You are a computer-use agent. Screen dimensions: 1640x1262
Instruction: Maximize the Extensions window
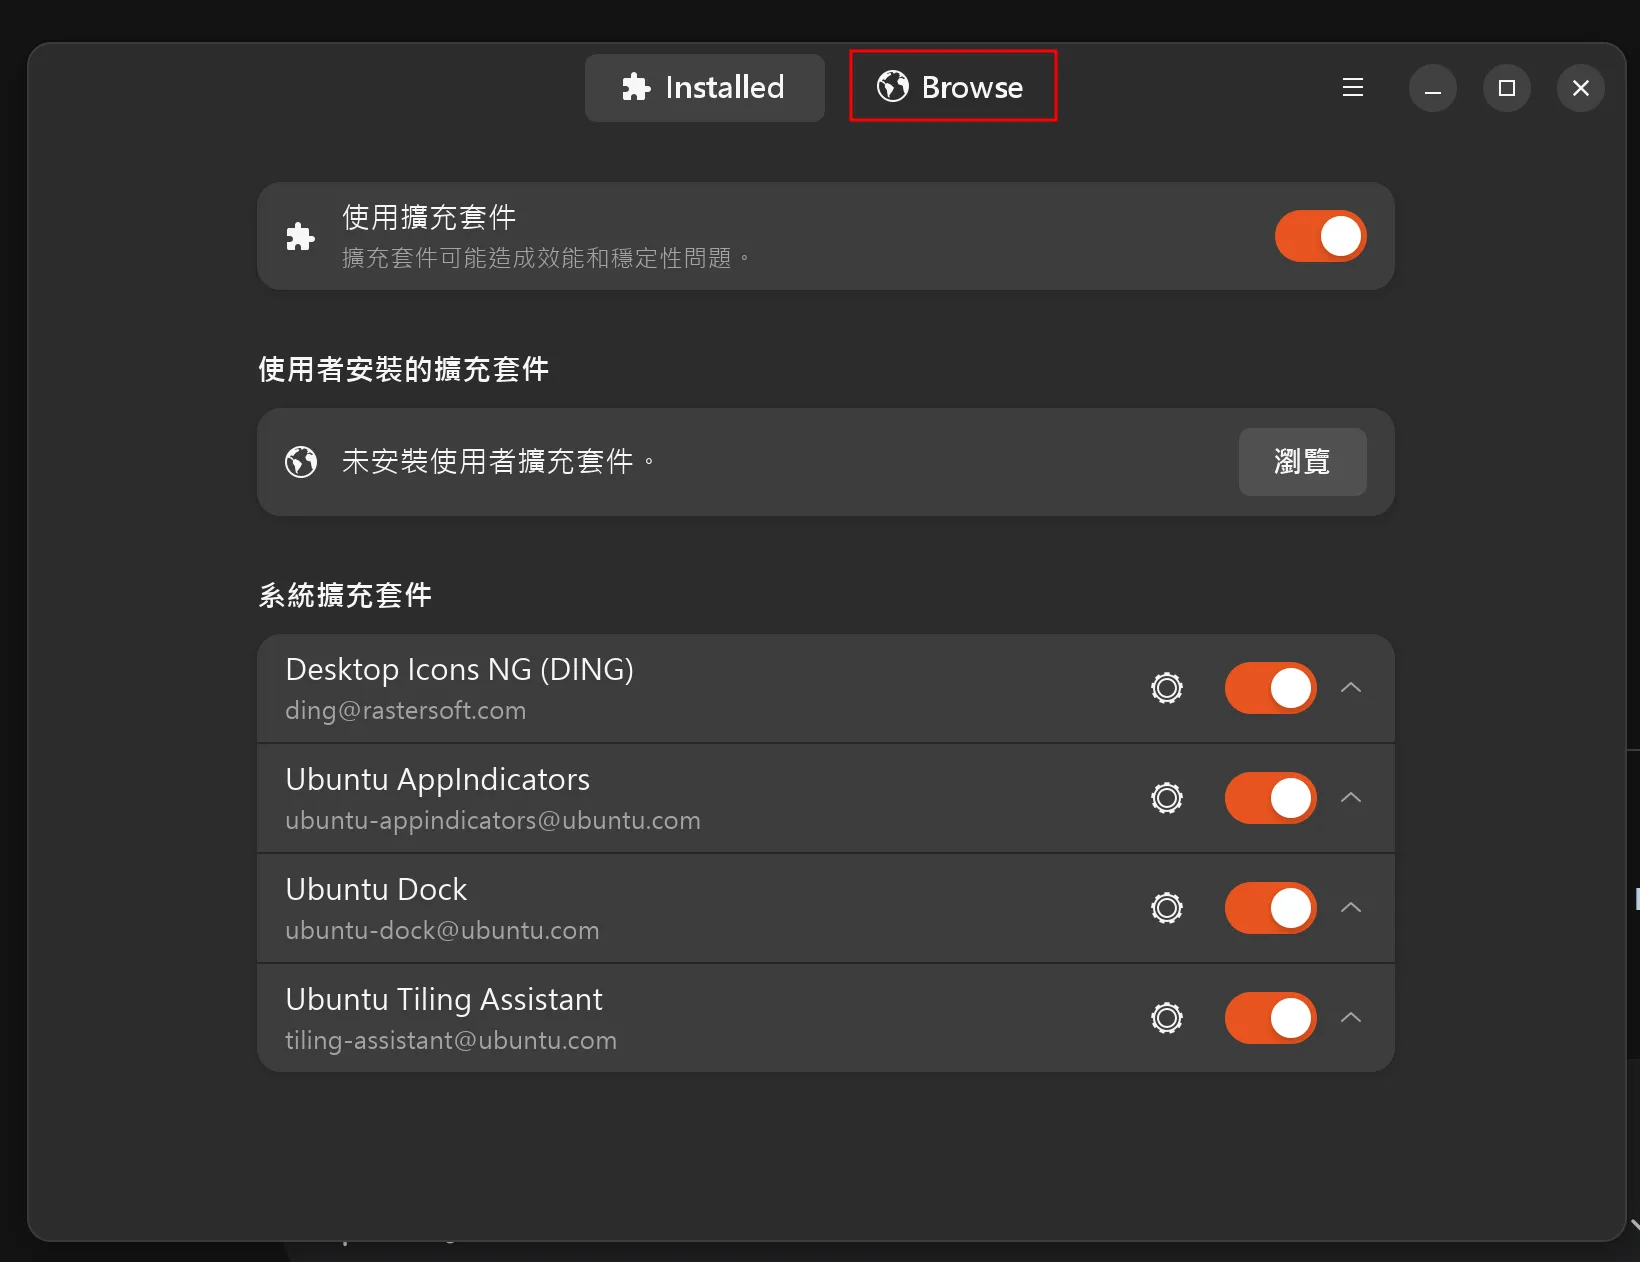pyautogui.click(x=1506, y=88)
